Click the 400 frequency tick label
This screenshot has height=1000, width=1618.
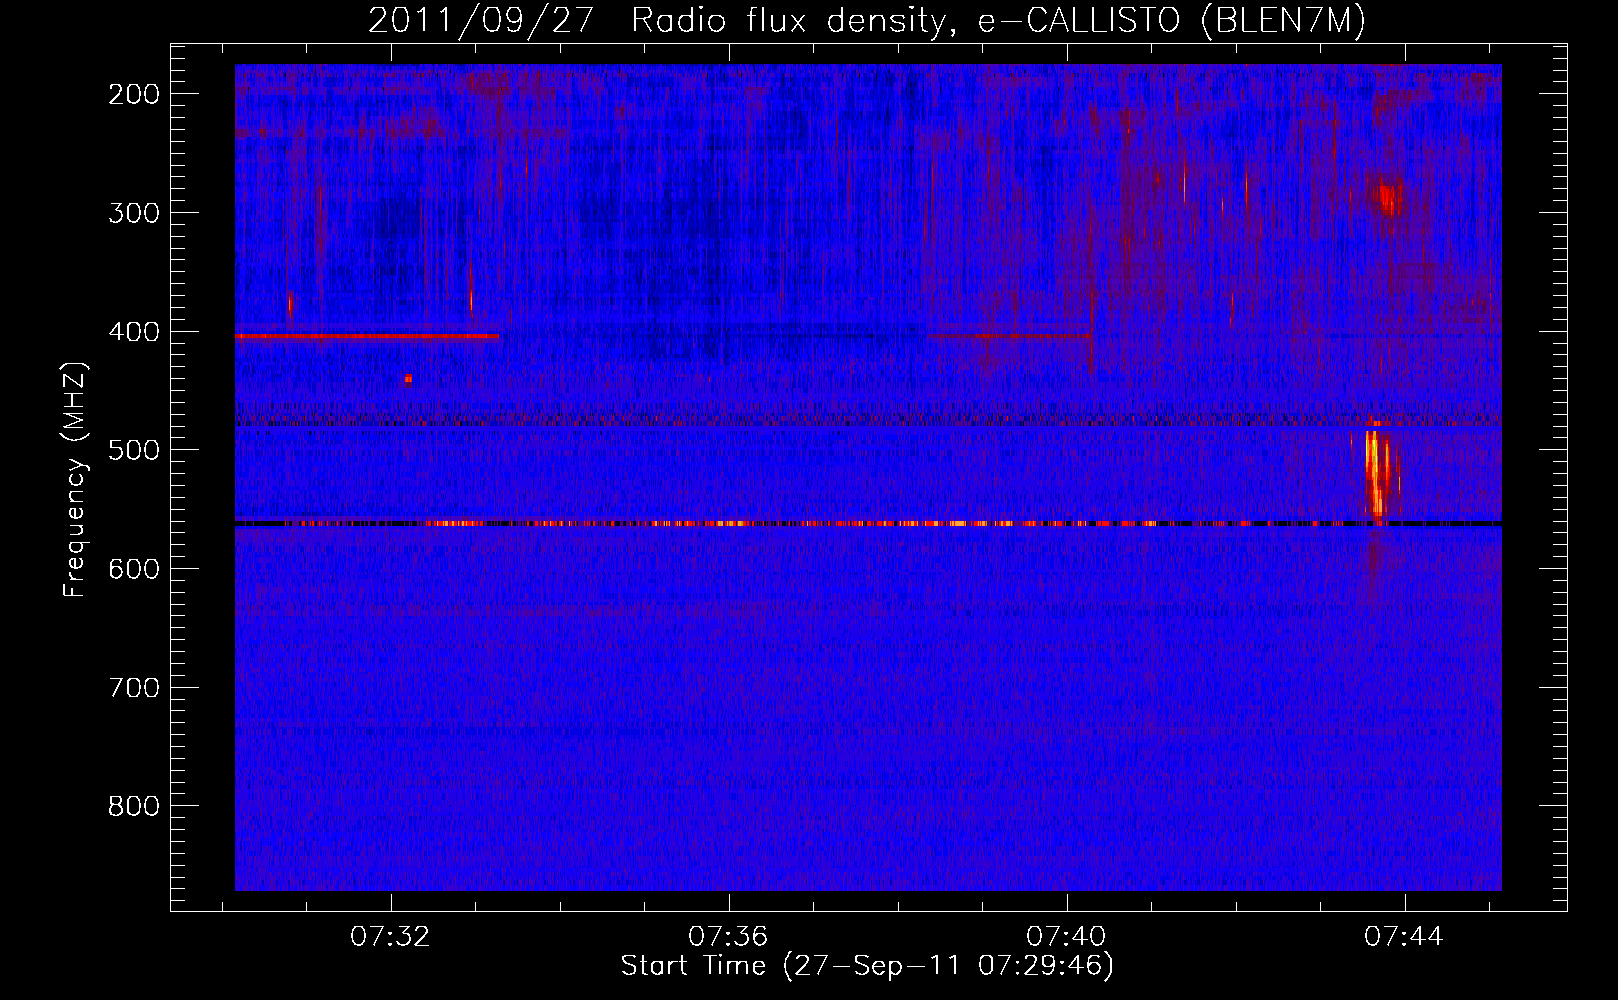point(134,332)
